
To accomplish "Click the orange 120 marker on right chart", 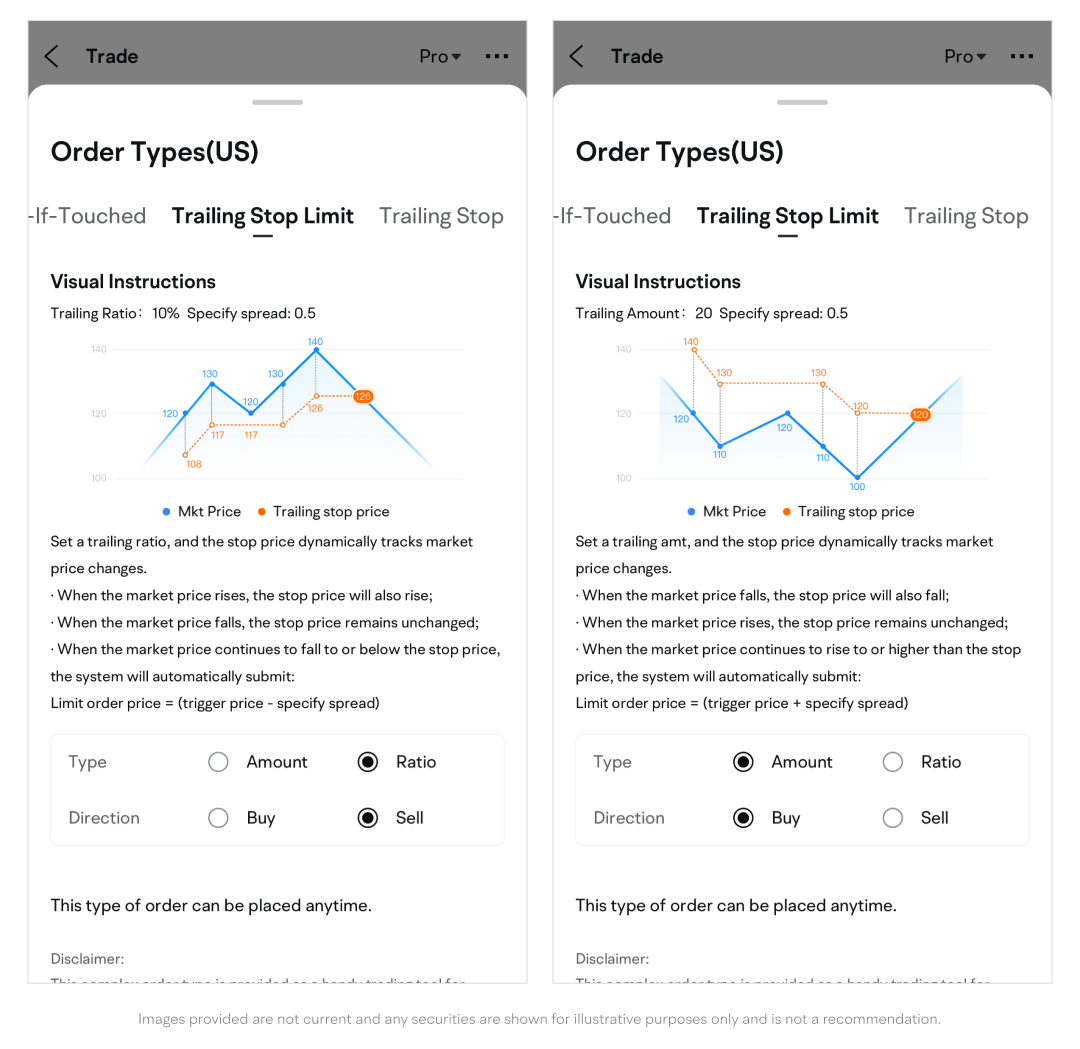I will click(x=920, y=414).
